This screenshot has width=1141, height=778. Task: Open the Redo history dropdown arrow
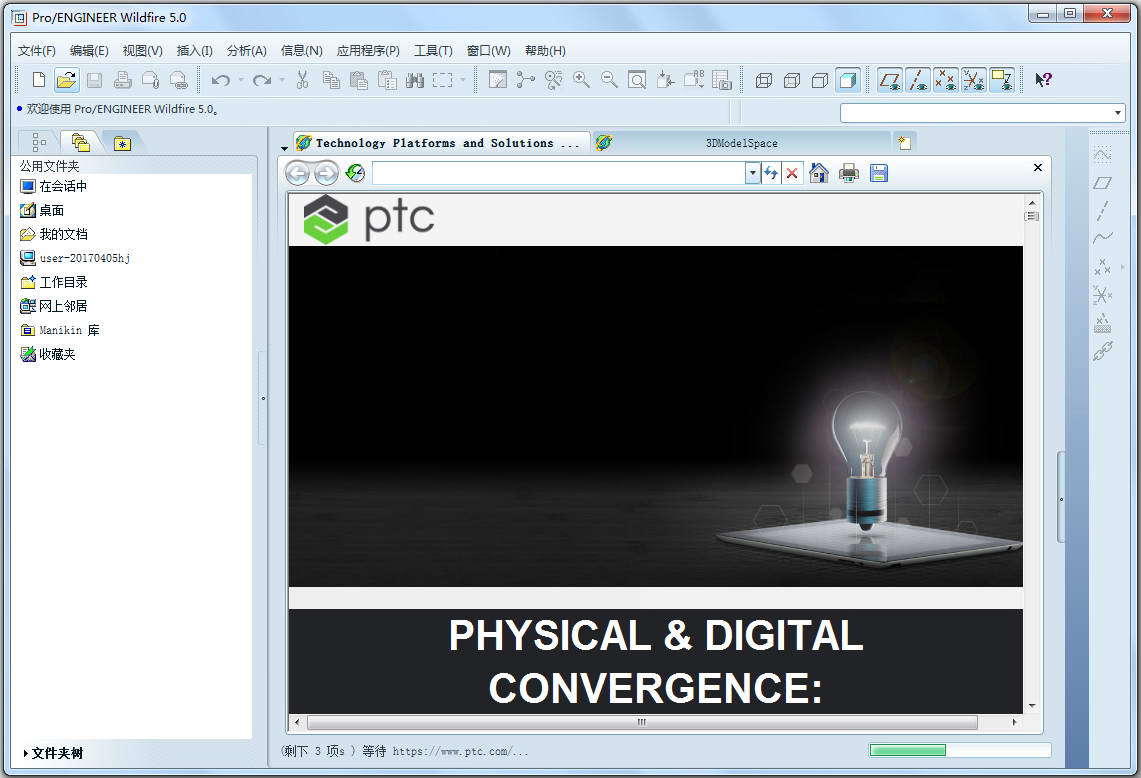coord(282,80)
